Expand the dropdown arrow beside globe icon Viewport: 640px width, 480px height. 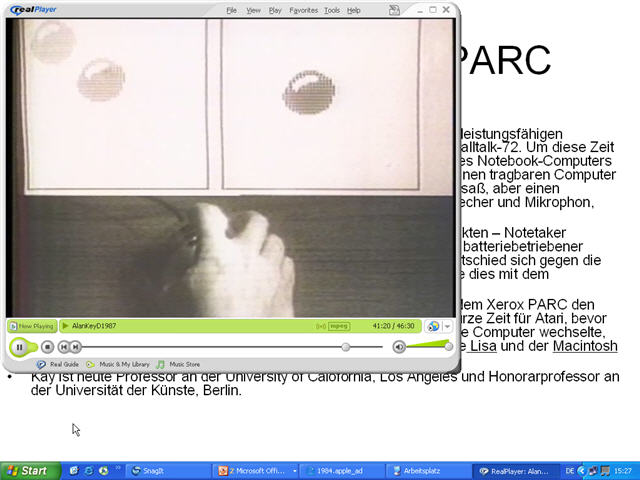coord(448,326)
